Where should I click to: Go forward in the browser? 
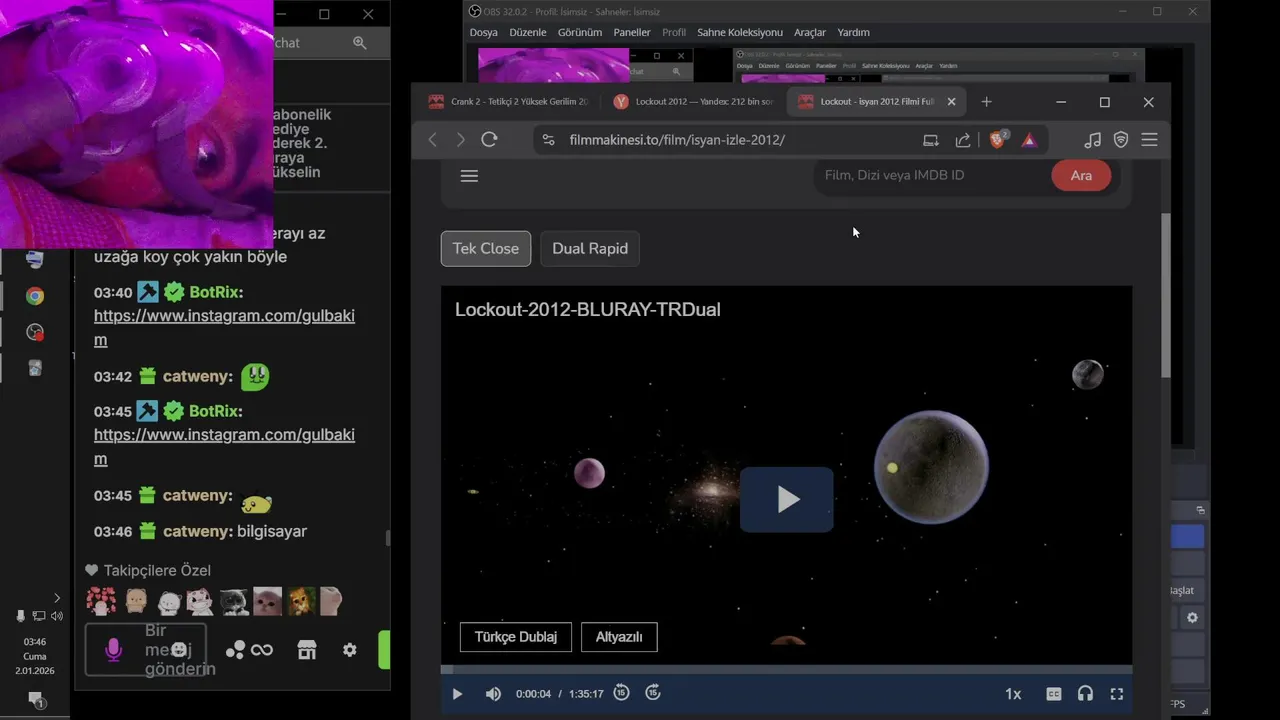[x=460, y=140]
